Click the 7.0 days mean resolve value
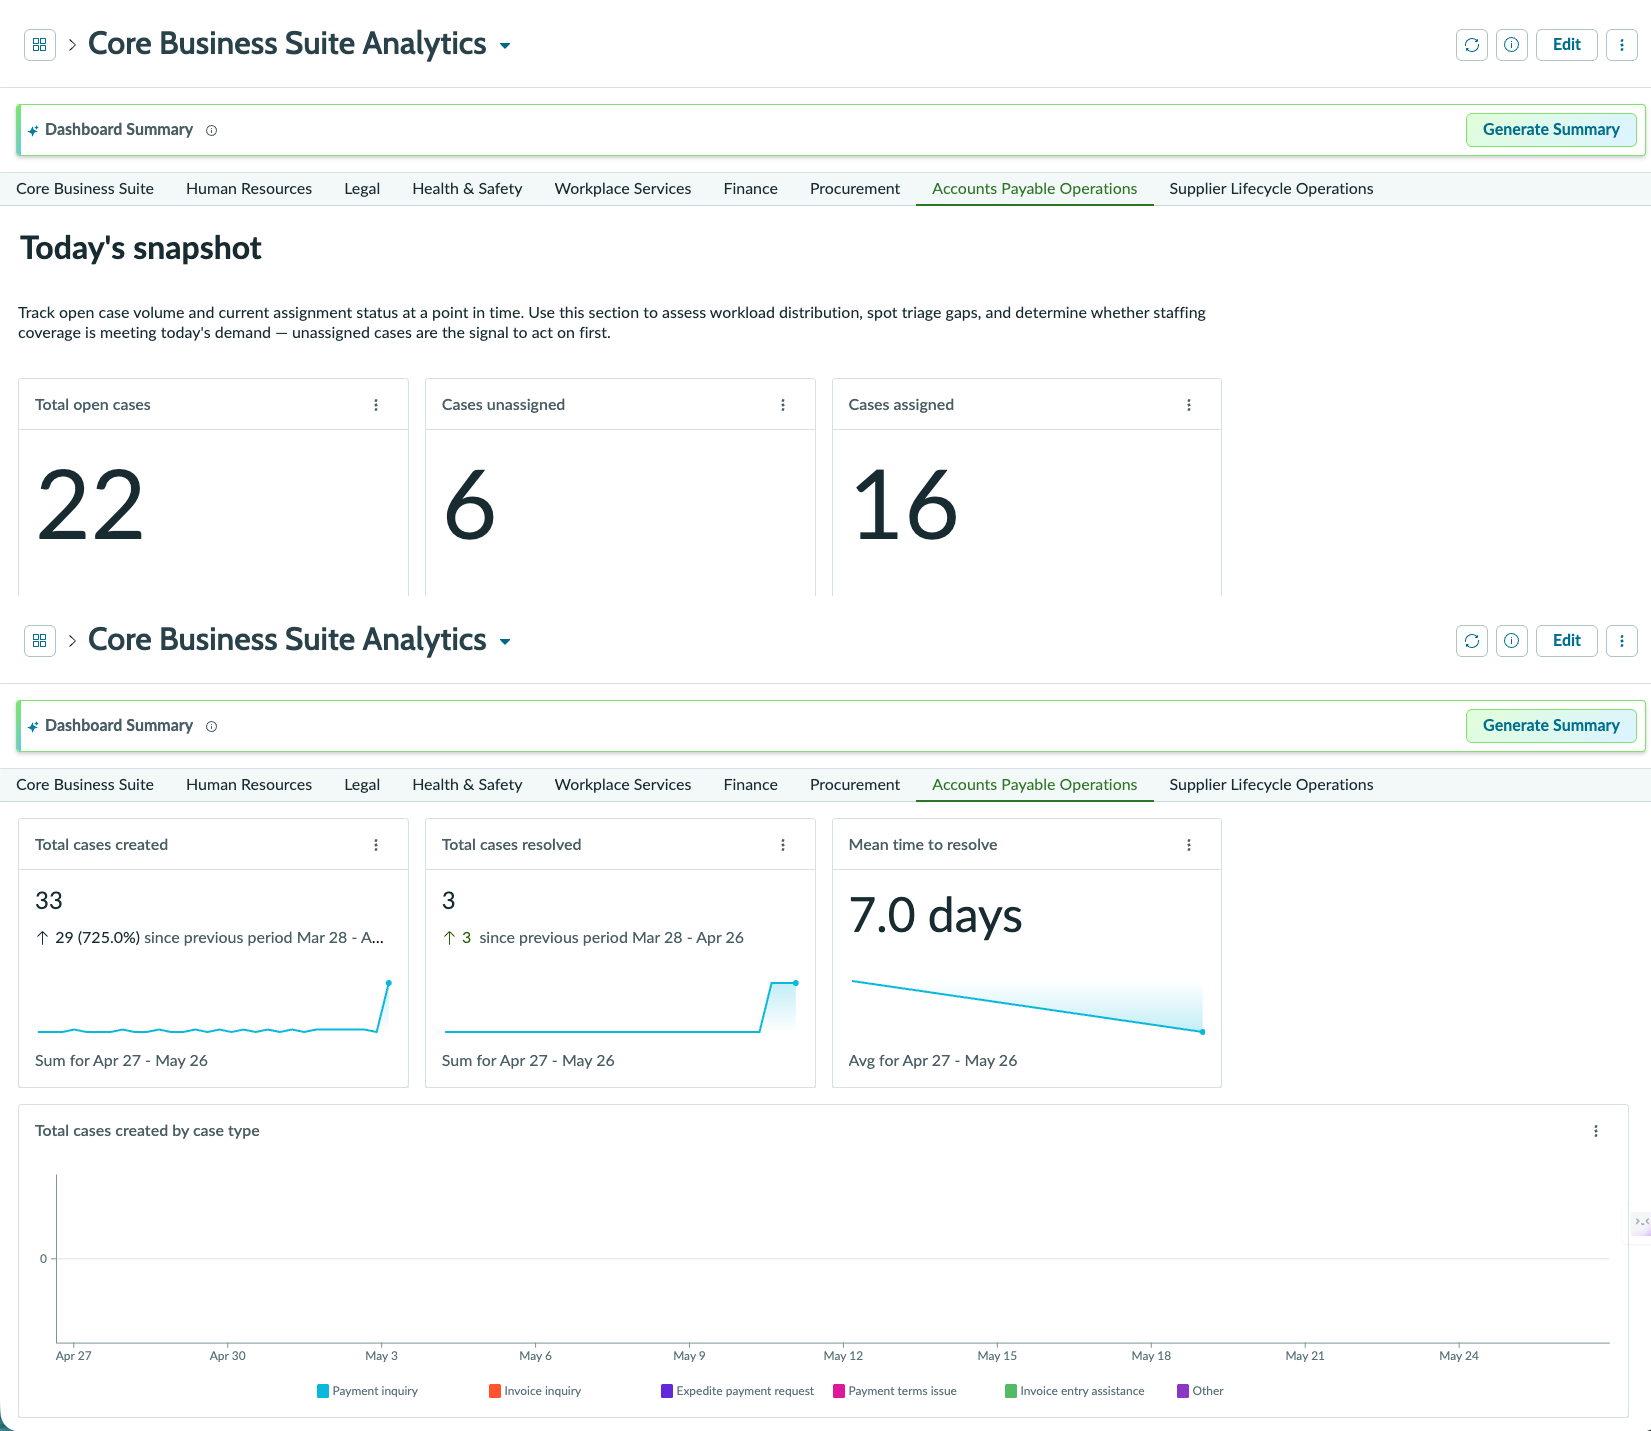 pyautogui.click(x=936, y=915)
